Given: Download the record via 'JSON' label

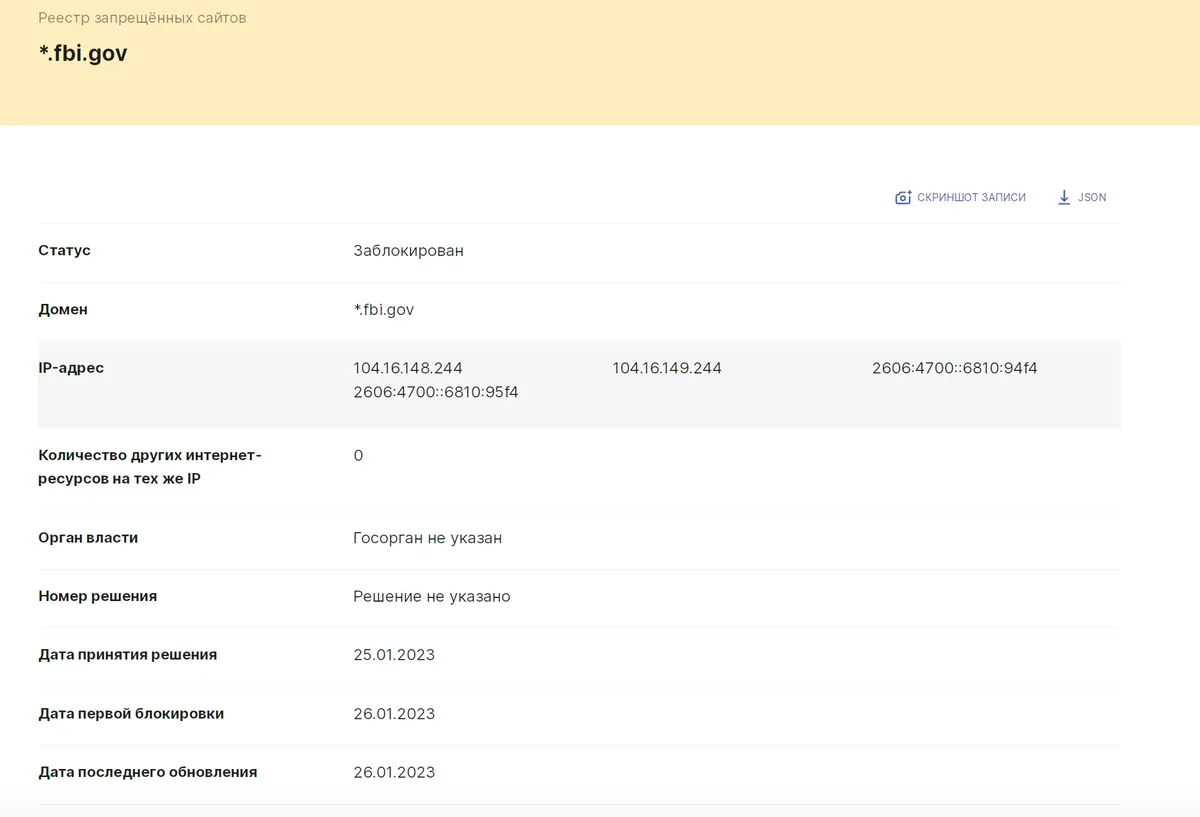Looking at the screenshot, I should click(x=1092, y=198).
